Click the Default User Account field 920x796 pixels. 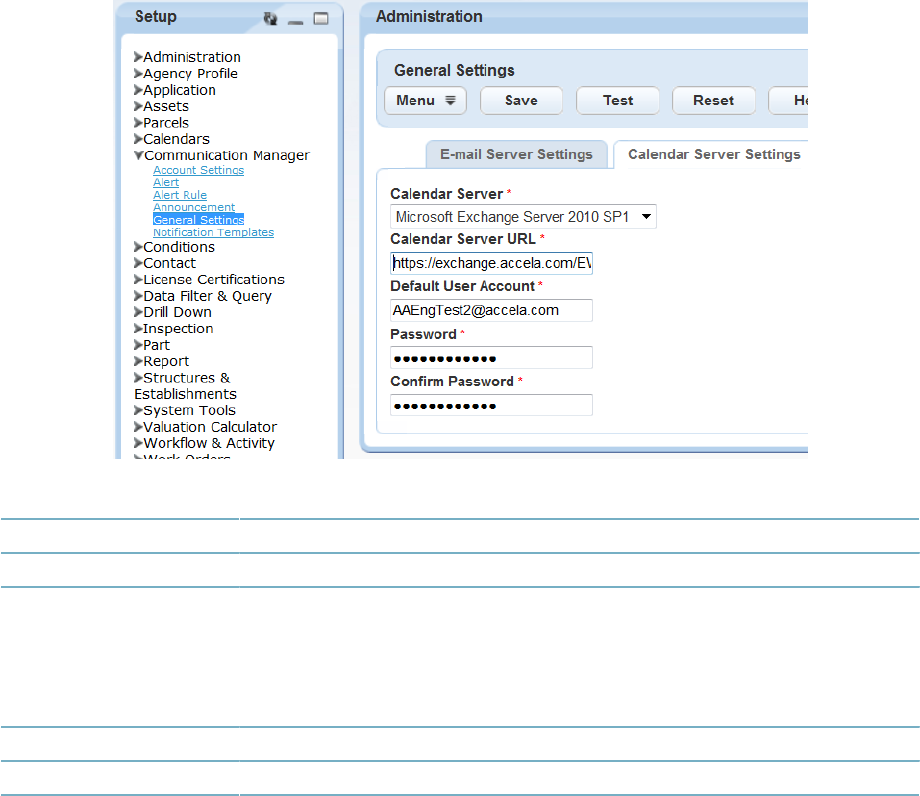[491, 310]
